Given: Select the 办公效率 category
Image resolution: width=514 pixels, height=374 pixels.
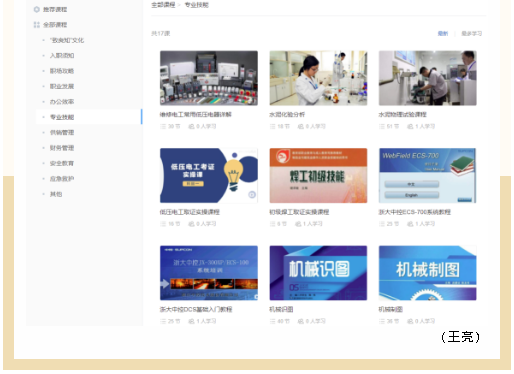Looking at the screenshot, I should (x=62, y=102).
